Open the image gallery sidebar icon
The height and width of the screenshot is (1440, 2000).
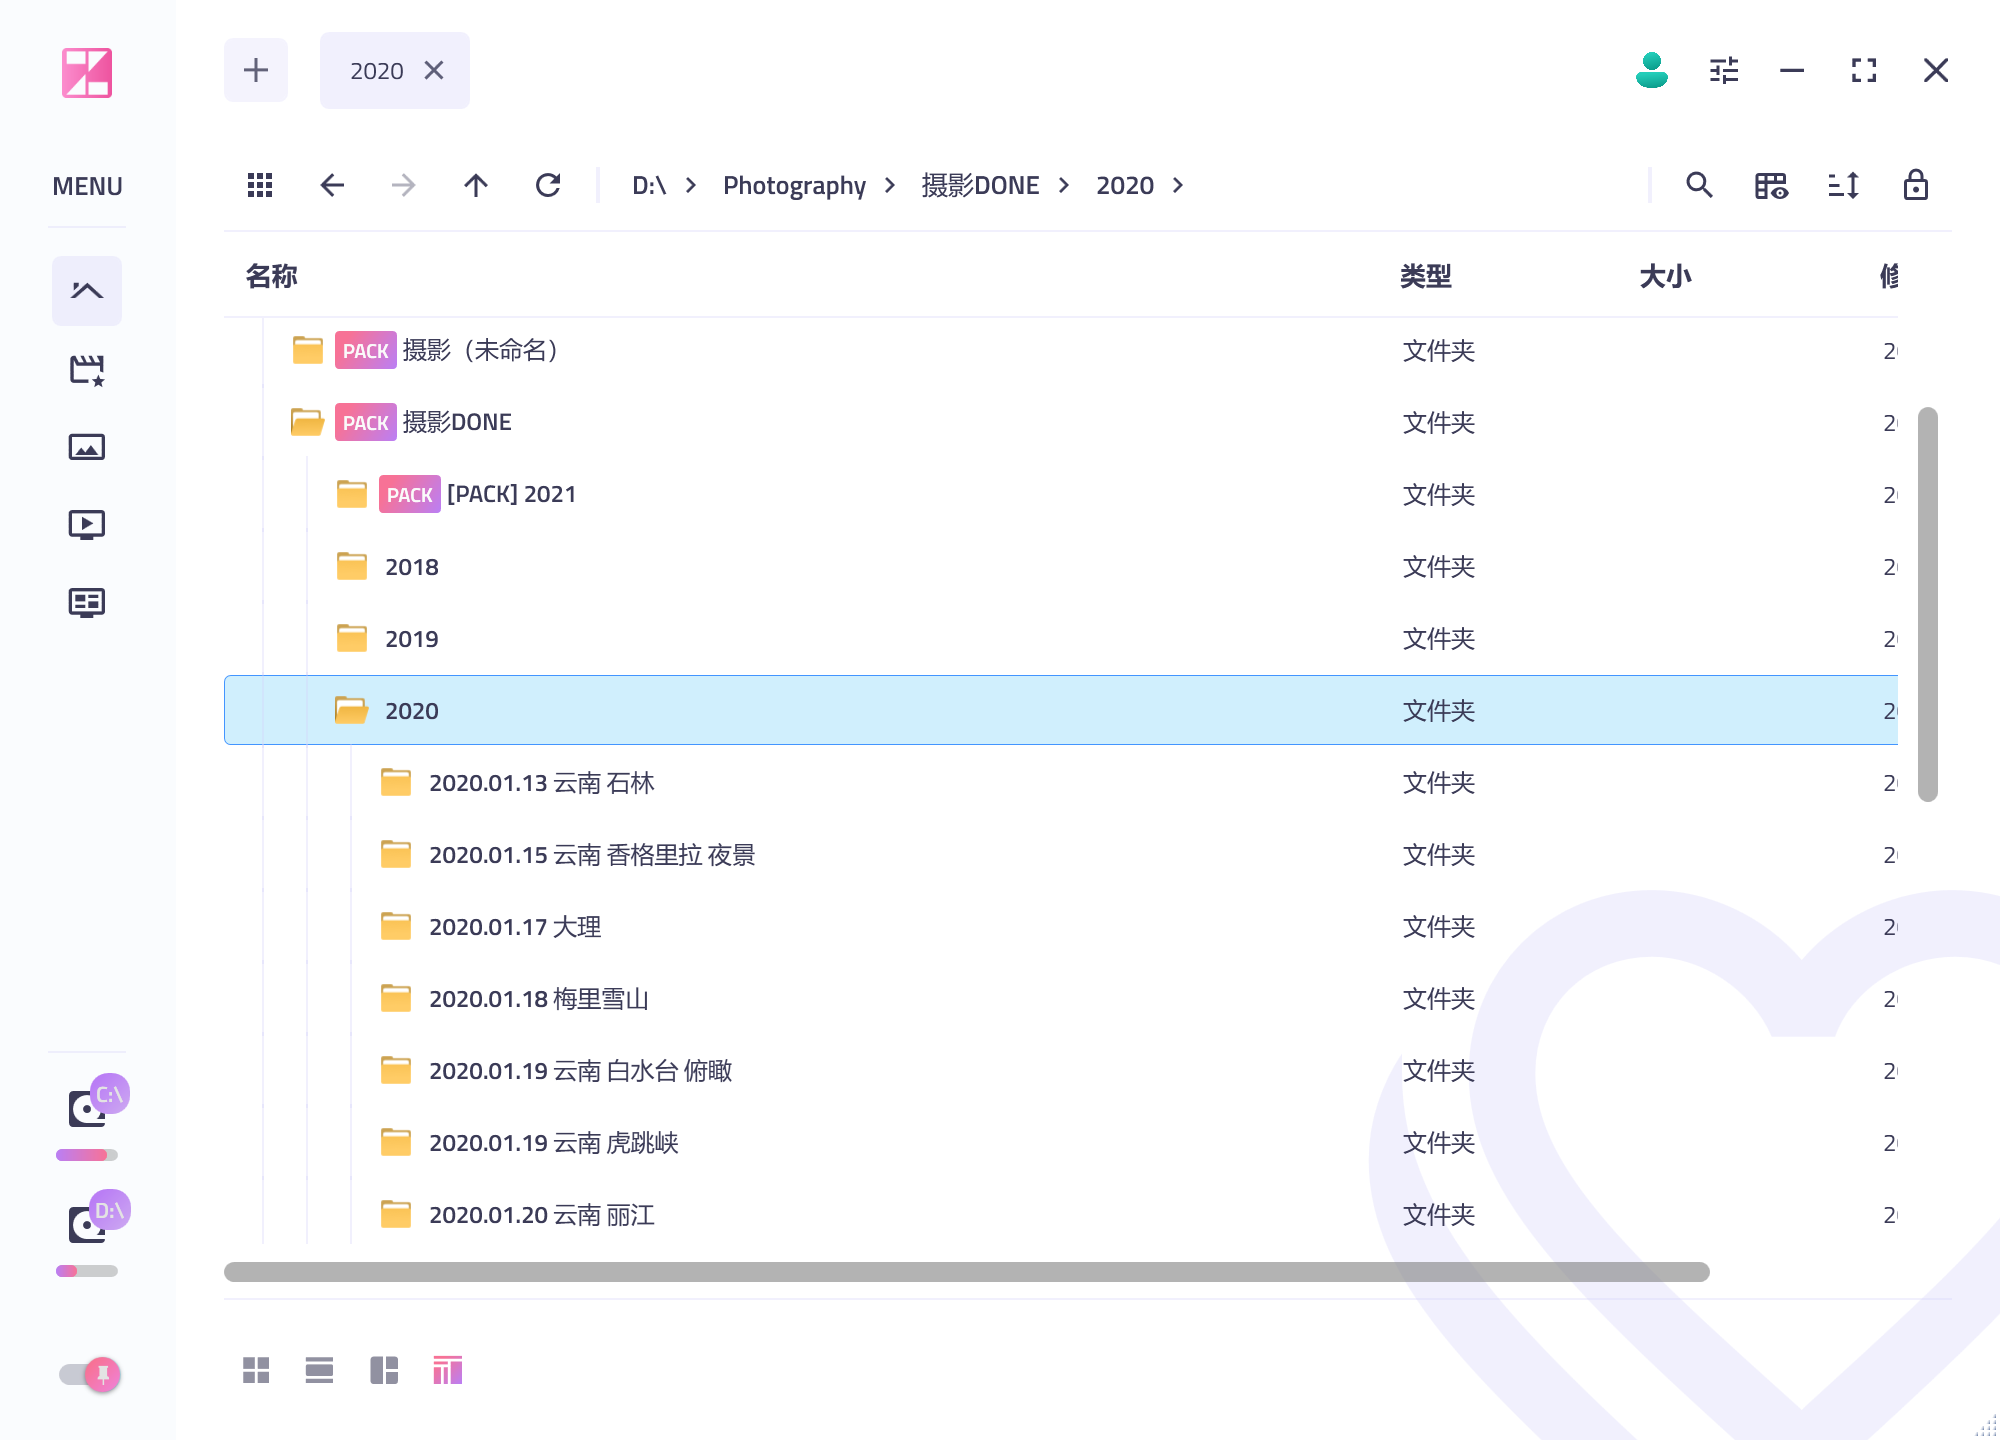87,447
